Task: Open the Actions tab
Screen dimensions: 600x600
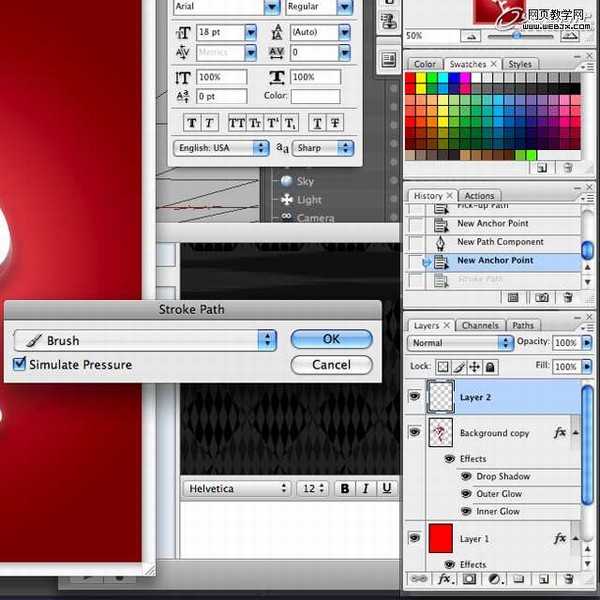Action: 479,196
